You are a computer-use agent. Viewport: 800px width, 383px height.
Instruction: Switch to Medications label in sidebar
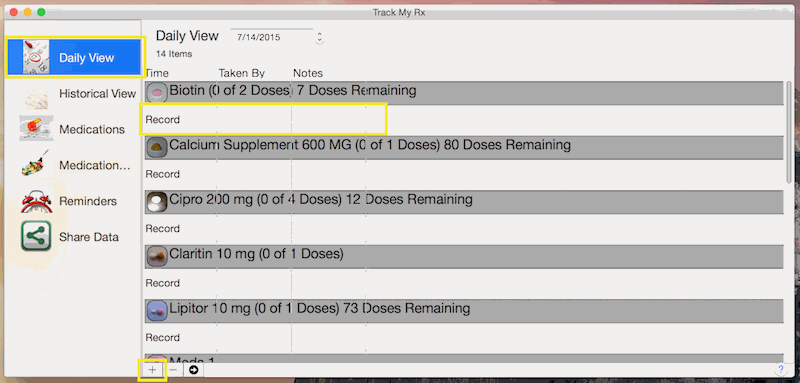click(x=92, y=130)
